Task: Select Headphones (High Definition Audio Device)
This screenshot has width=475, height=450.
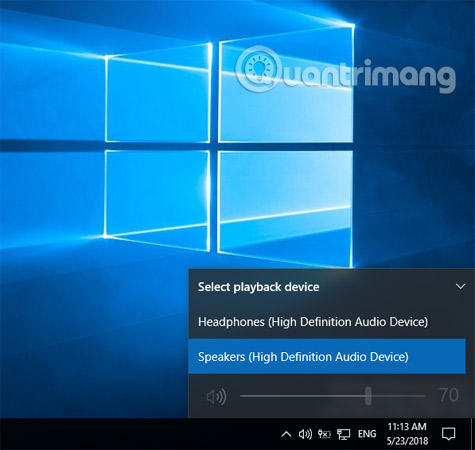Action: tap(327, 322)
